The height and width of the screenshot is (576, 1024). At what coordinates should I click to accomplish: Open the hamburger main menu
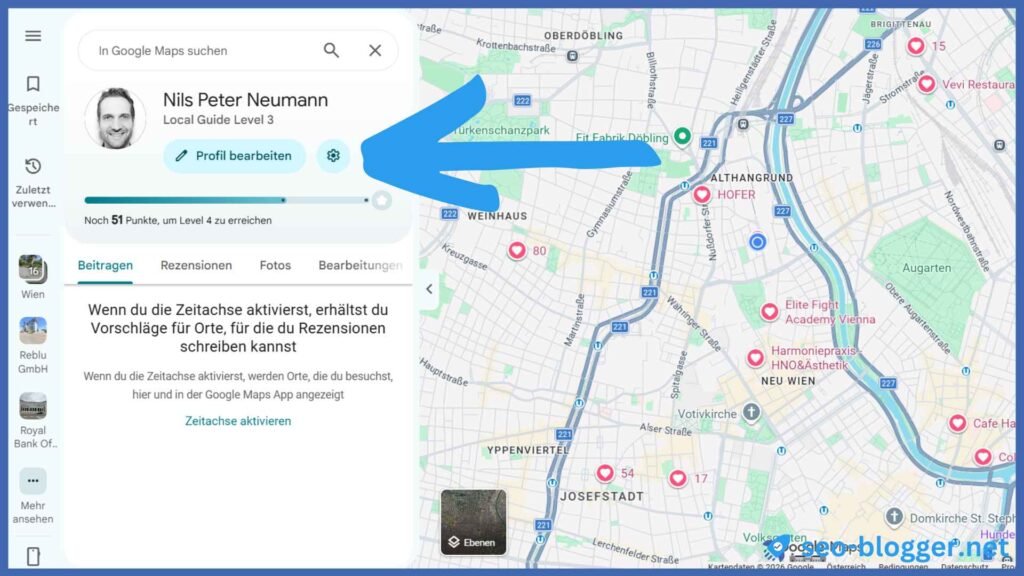pos(33,36)
